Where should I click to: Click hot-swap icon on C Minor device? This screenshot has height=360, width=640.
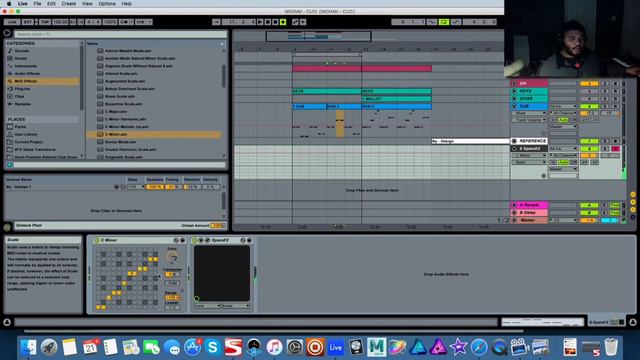[176, 240]
